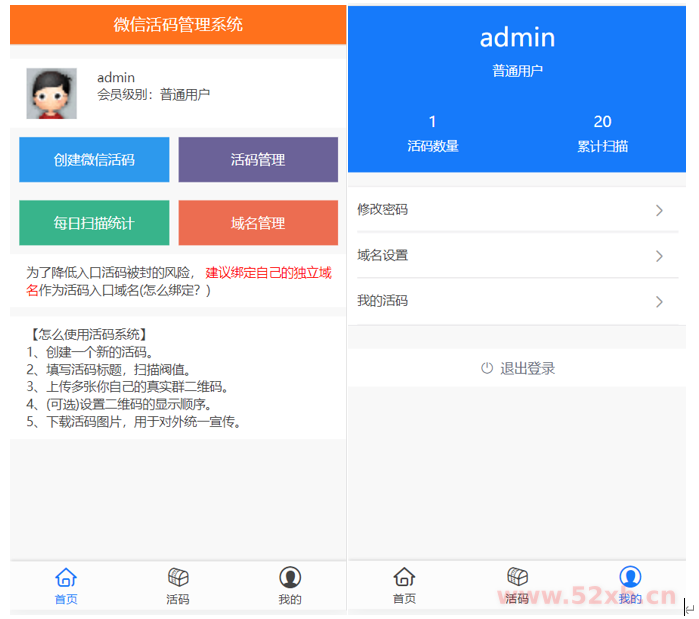Screen dimensions: 699x619
Task: Select the green 每日扫描统计 button
Action: tap(94, 223)
